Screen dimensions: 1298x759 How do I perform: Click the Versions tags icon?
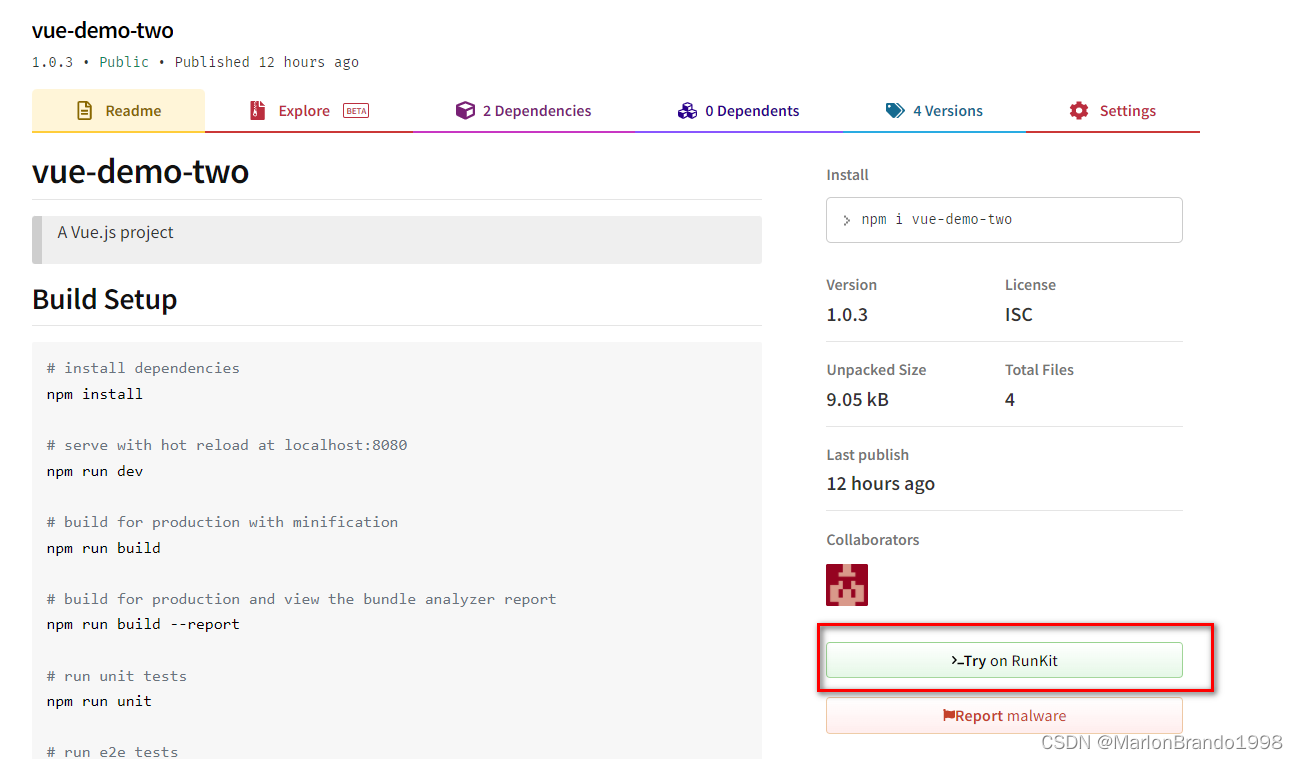coord(895,111)
